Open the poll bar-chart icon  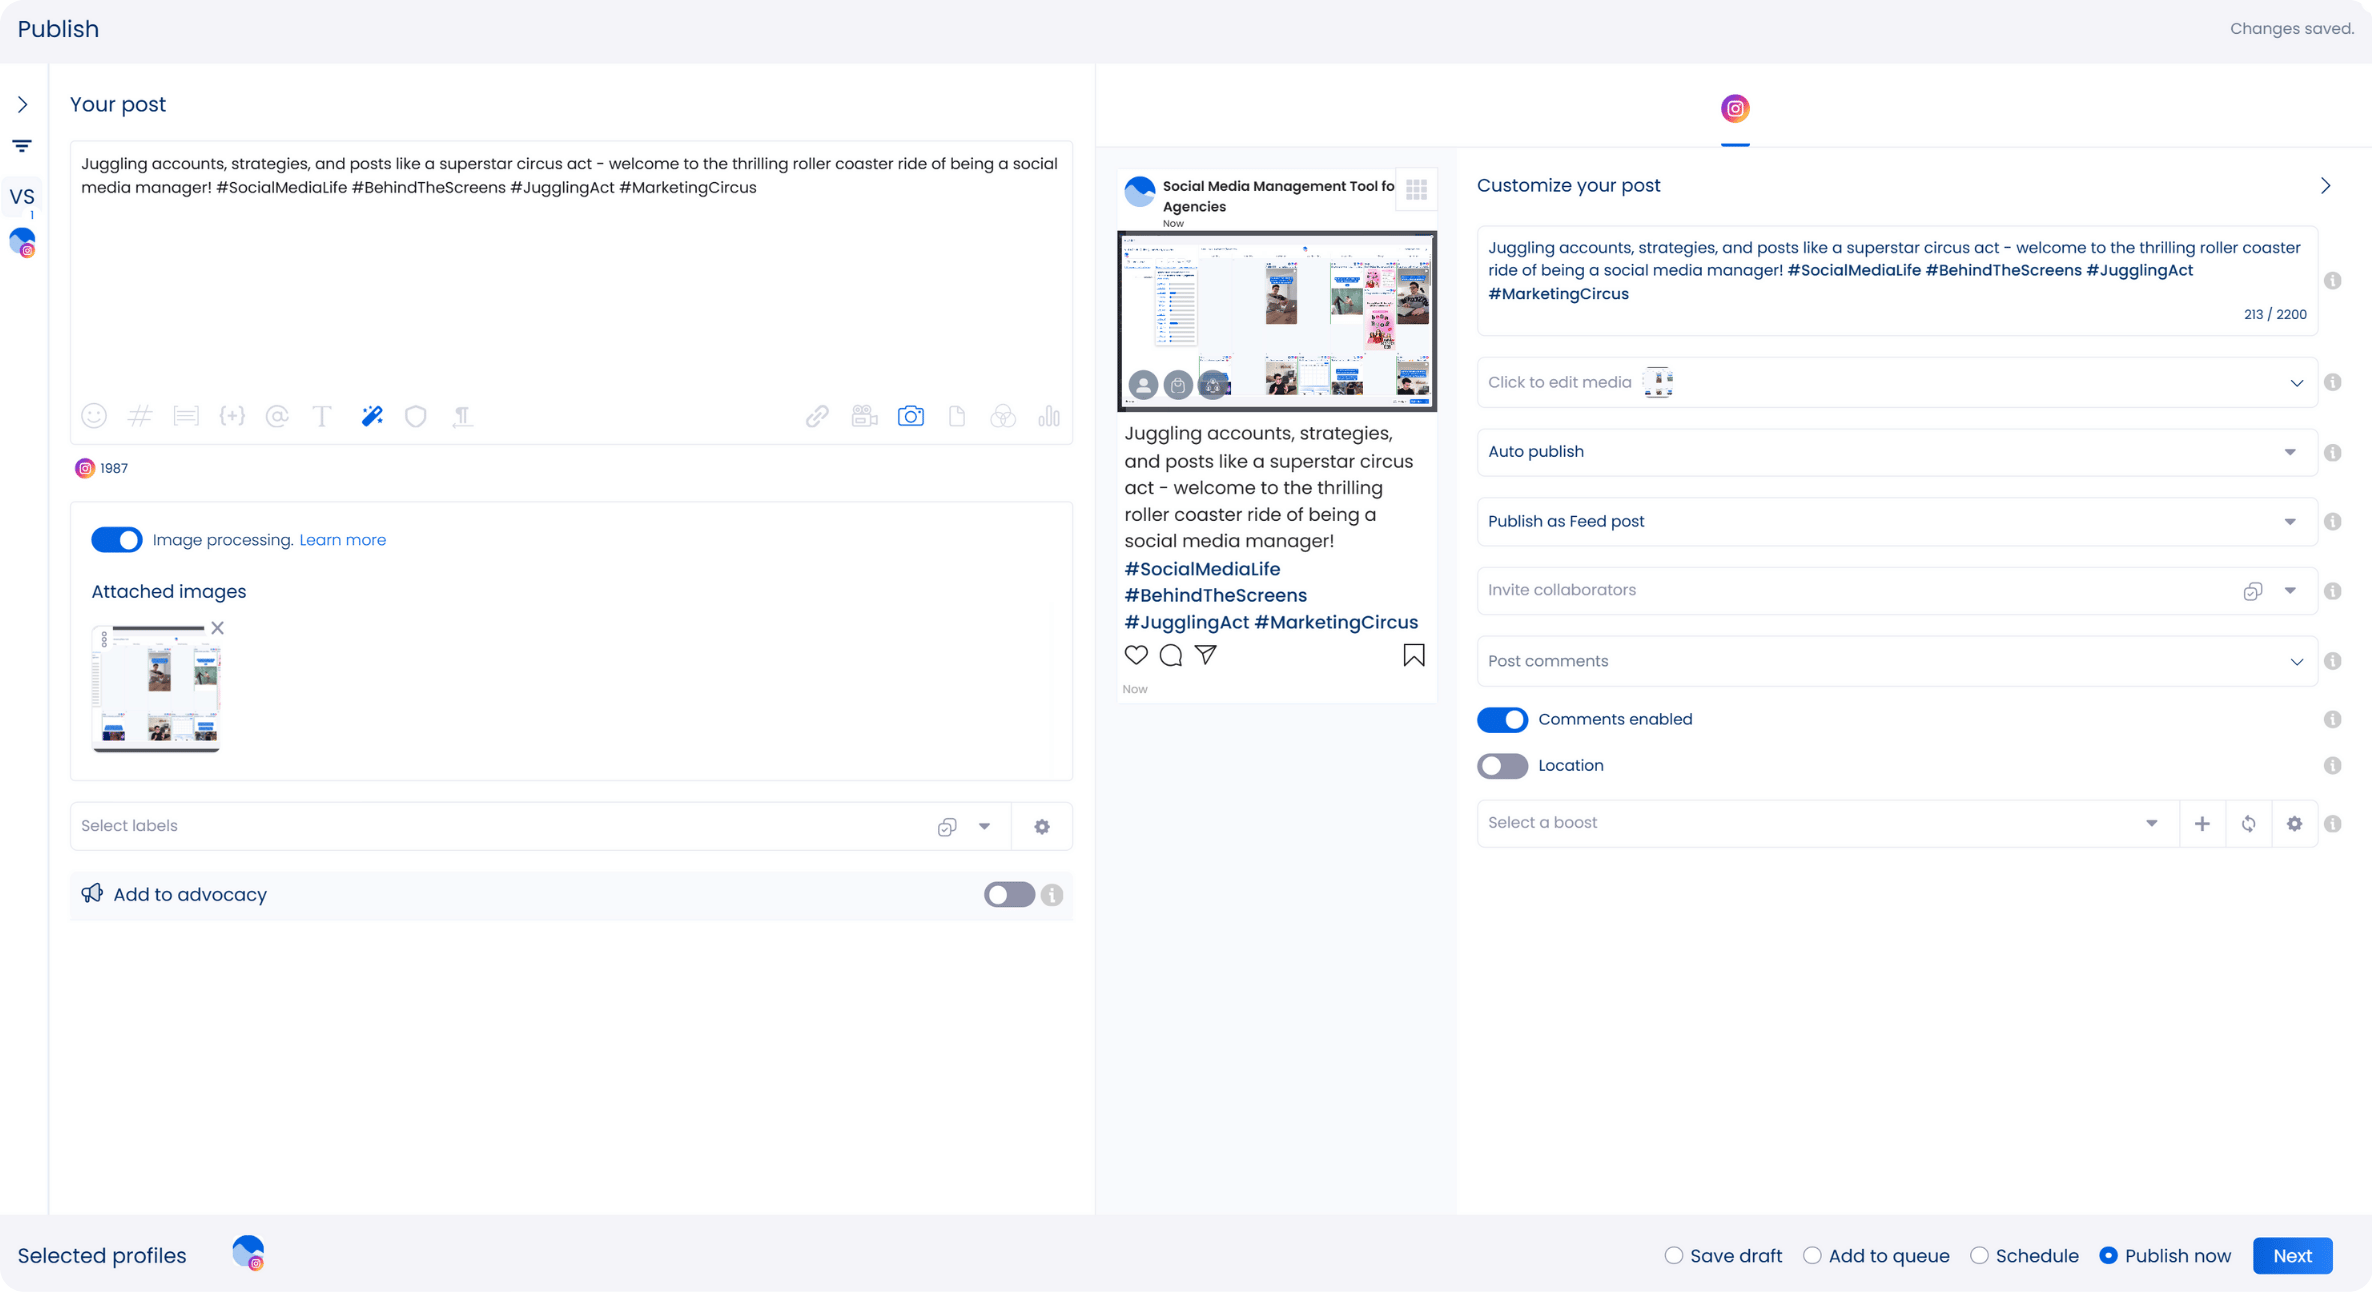pyautogui.click(x=1048, y=416)
